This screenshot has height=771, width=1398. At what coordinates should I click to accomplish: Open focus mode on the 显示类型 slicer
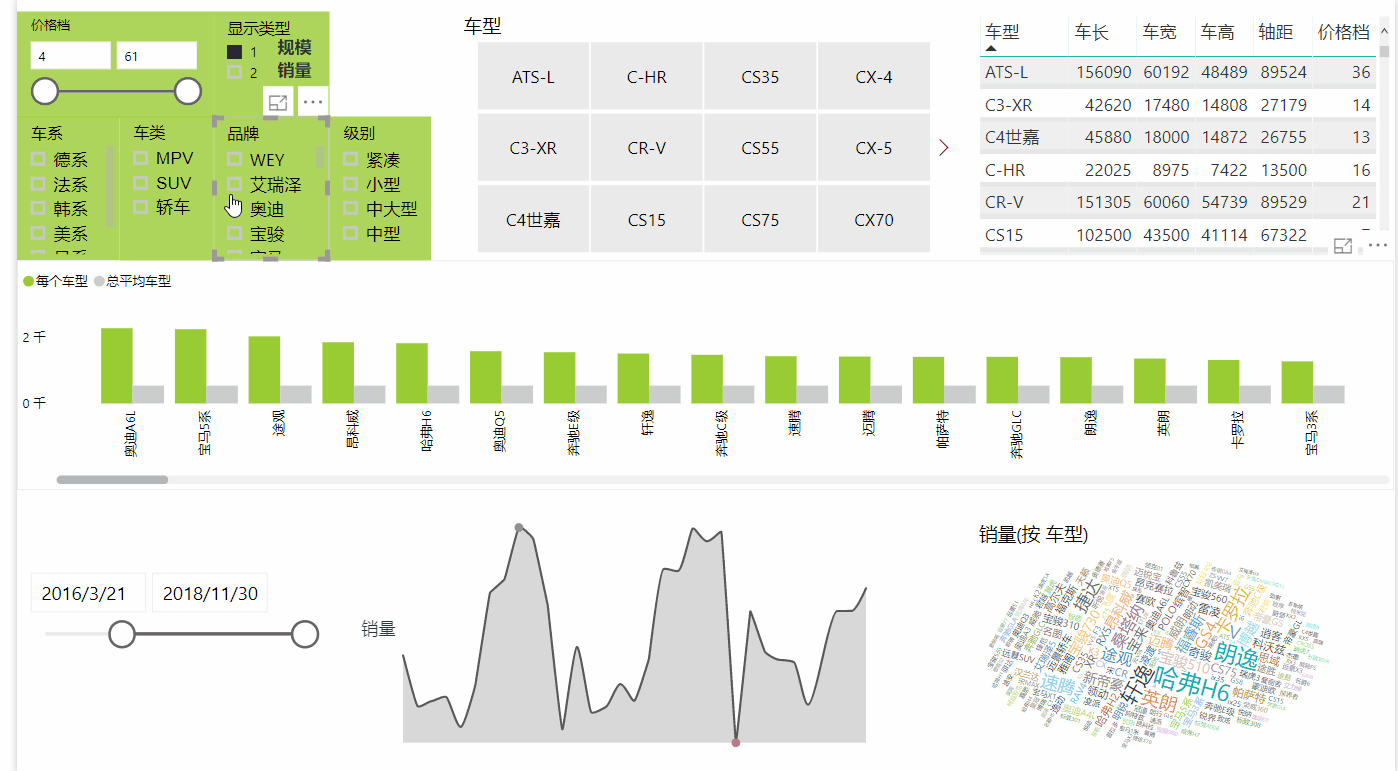[278, 101]
